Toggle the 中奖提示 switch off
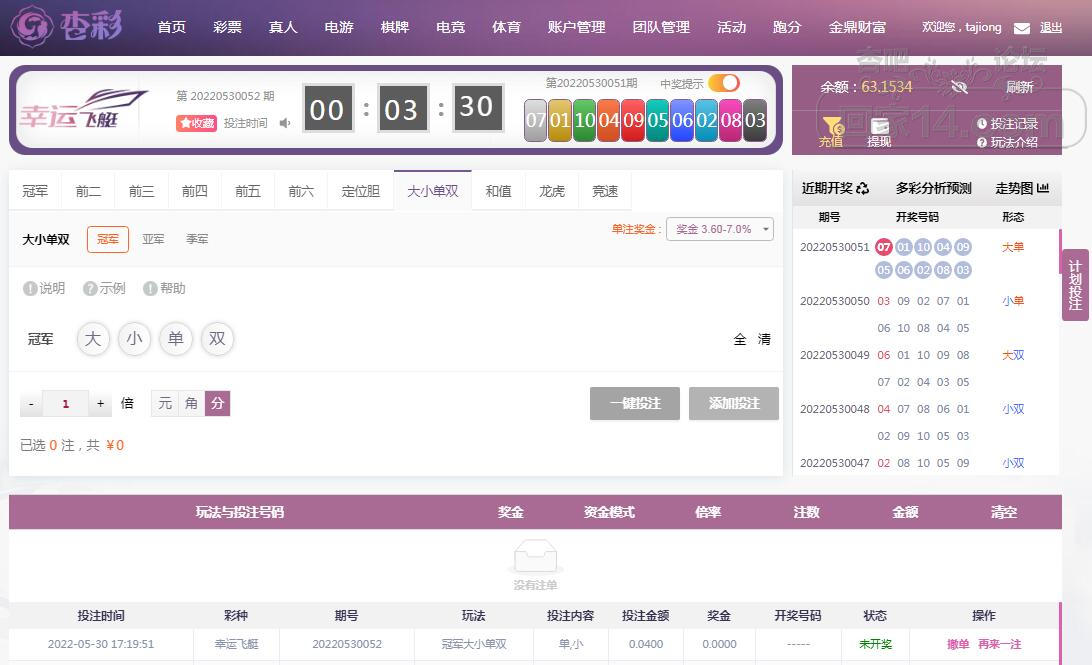The height and width of the screenshot is (665, 1092). pyautogui.click(x=723, y=83)
